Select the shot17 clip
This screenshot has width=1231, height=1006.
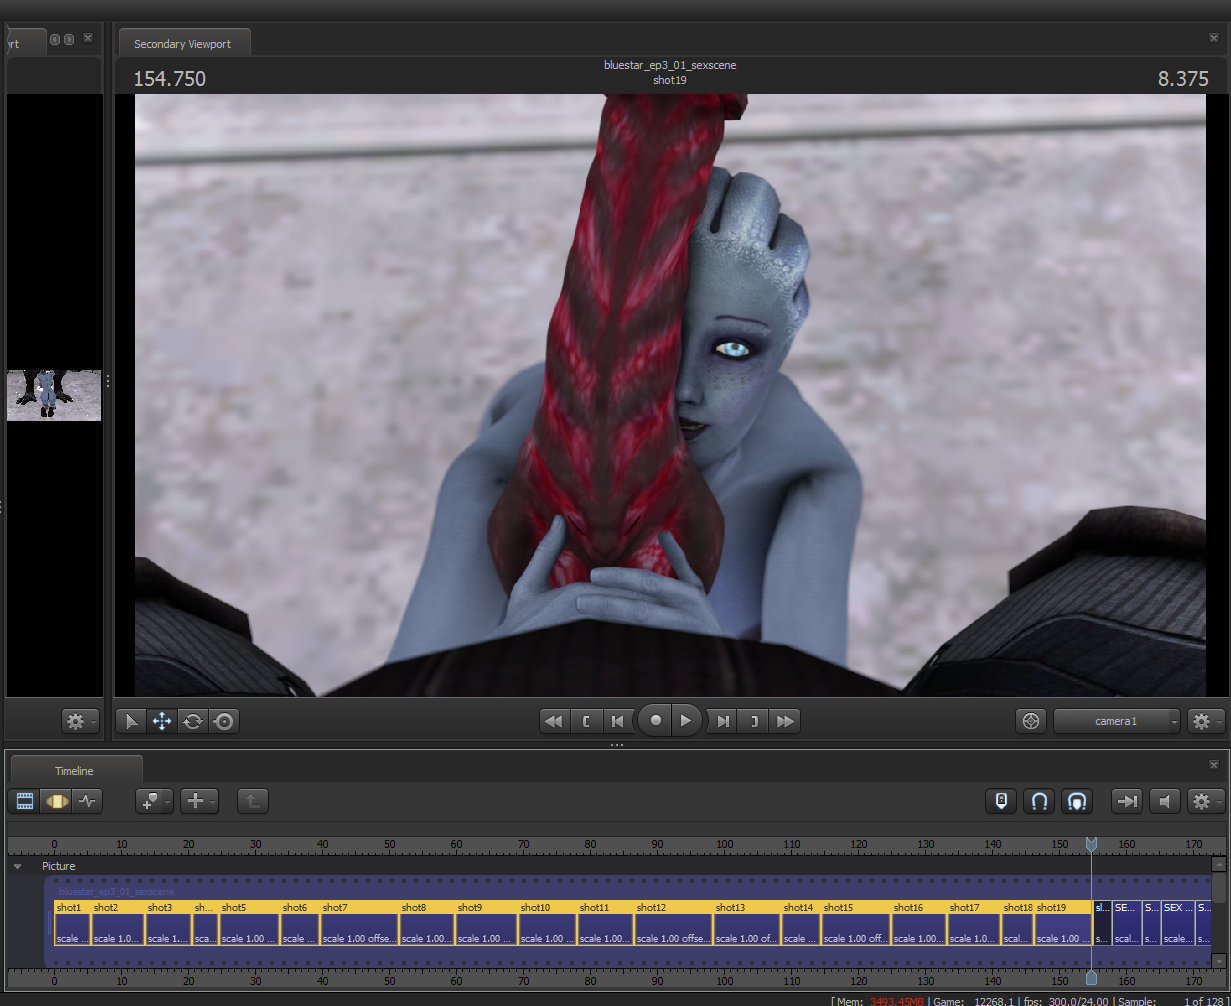[x=974, y=923]
